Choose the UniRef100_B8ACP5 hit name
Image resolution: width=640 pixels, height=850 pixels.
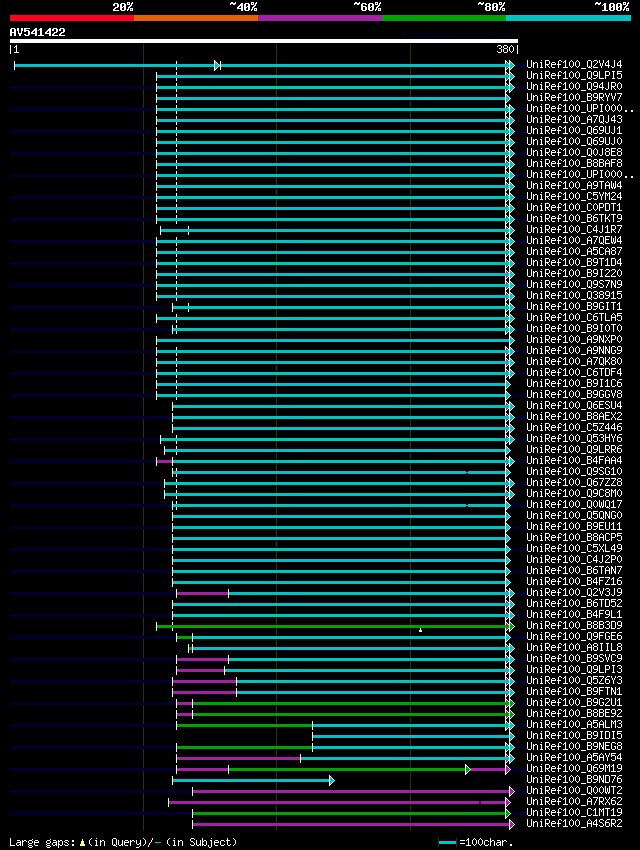pyautogui.click(x=574, y=537)
